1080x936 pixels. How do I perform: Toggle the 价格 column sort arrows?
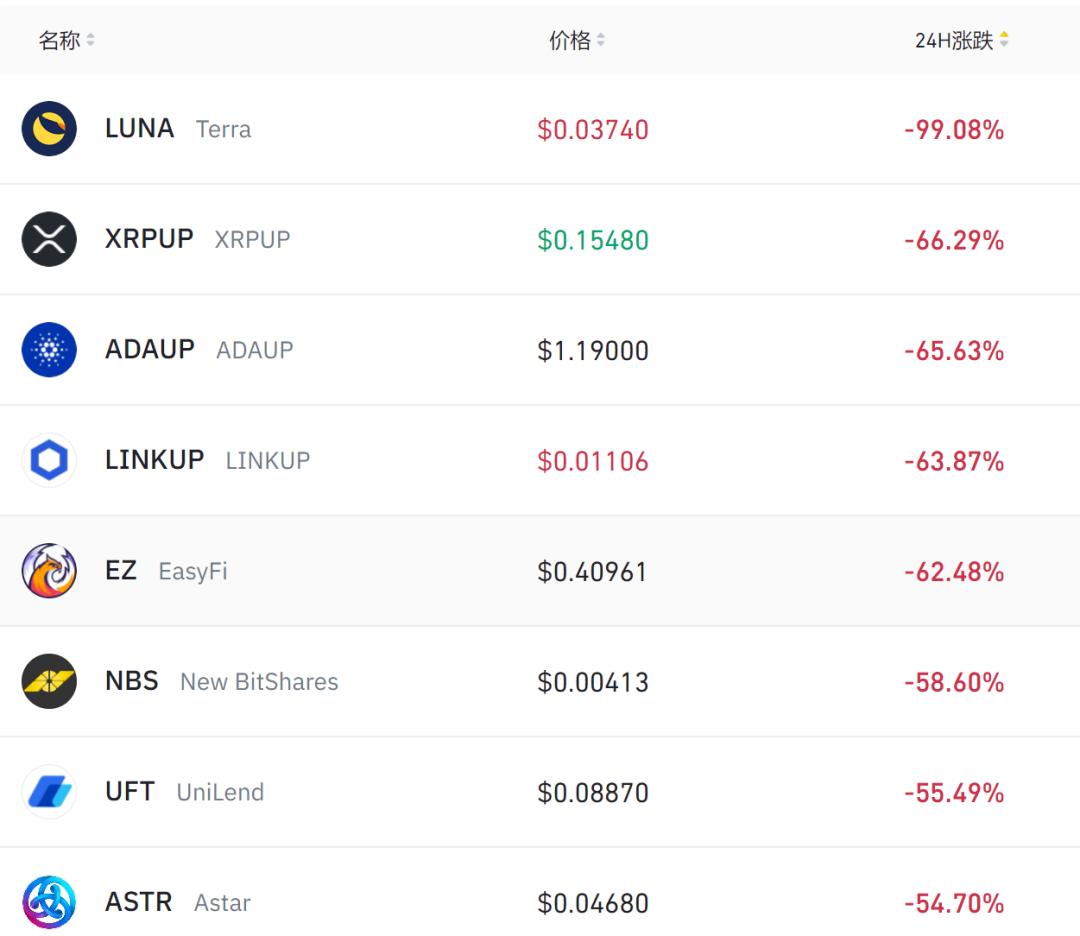(601, 41)
